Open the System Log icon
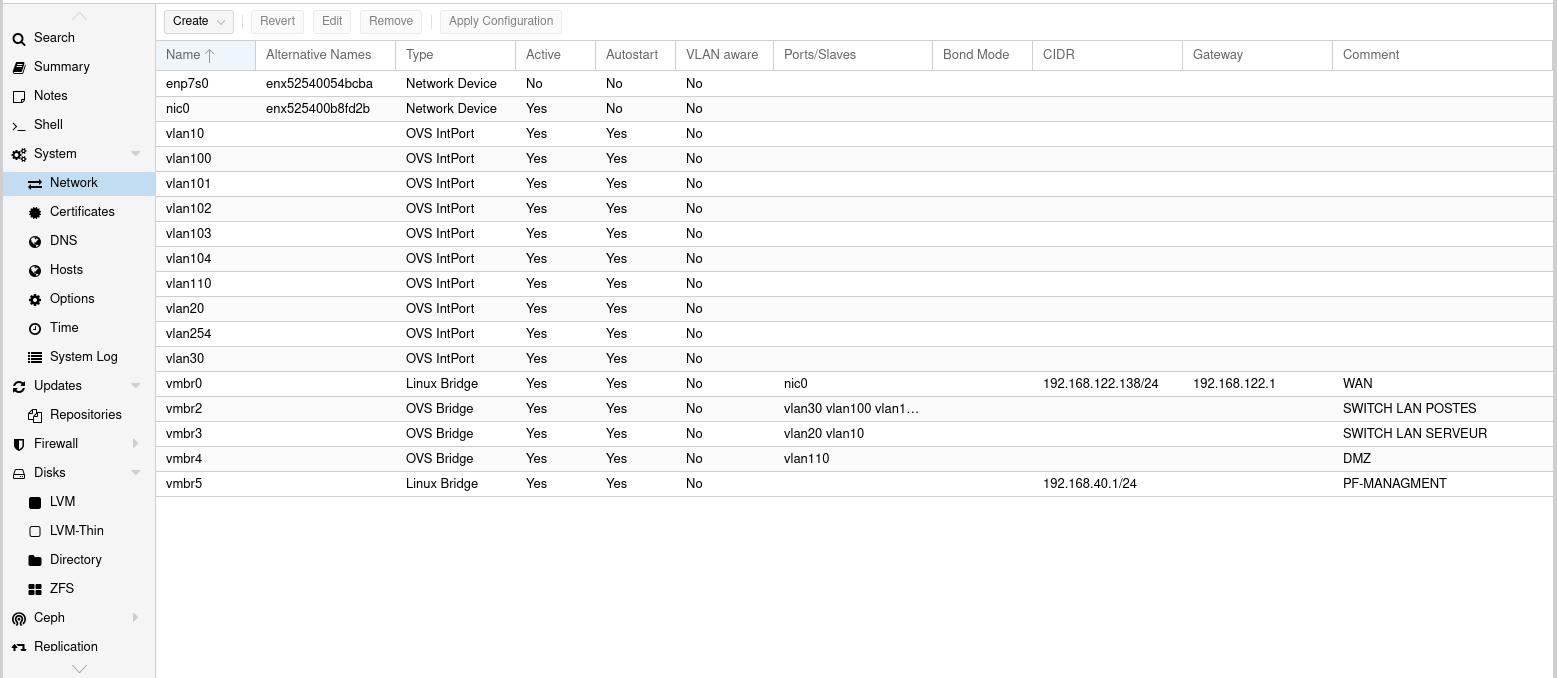This screenshot has width=1557, height=678. 36,356
